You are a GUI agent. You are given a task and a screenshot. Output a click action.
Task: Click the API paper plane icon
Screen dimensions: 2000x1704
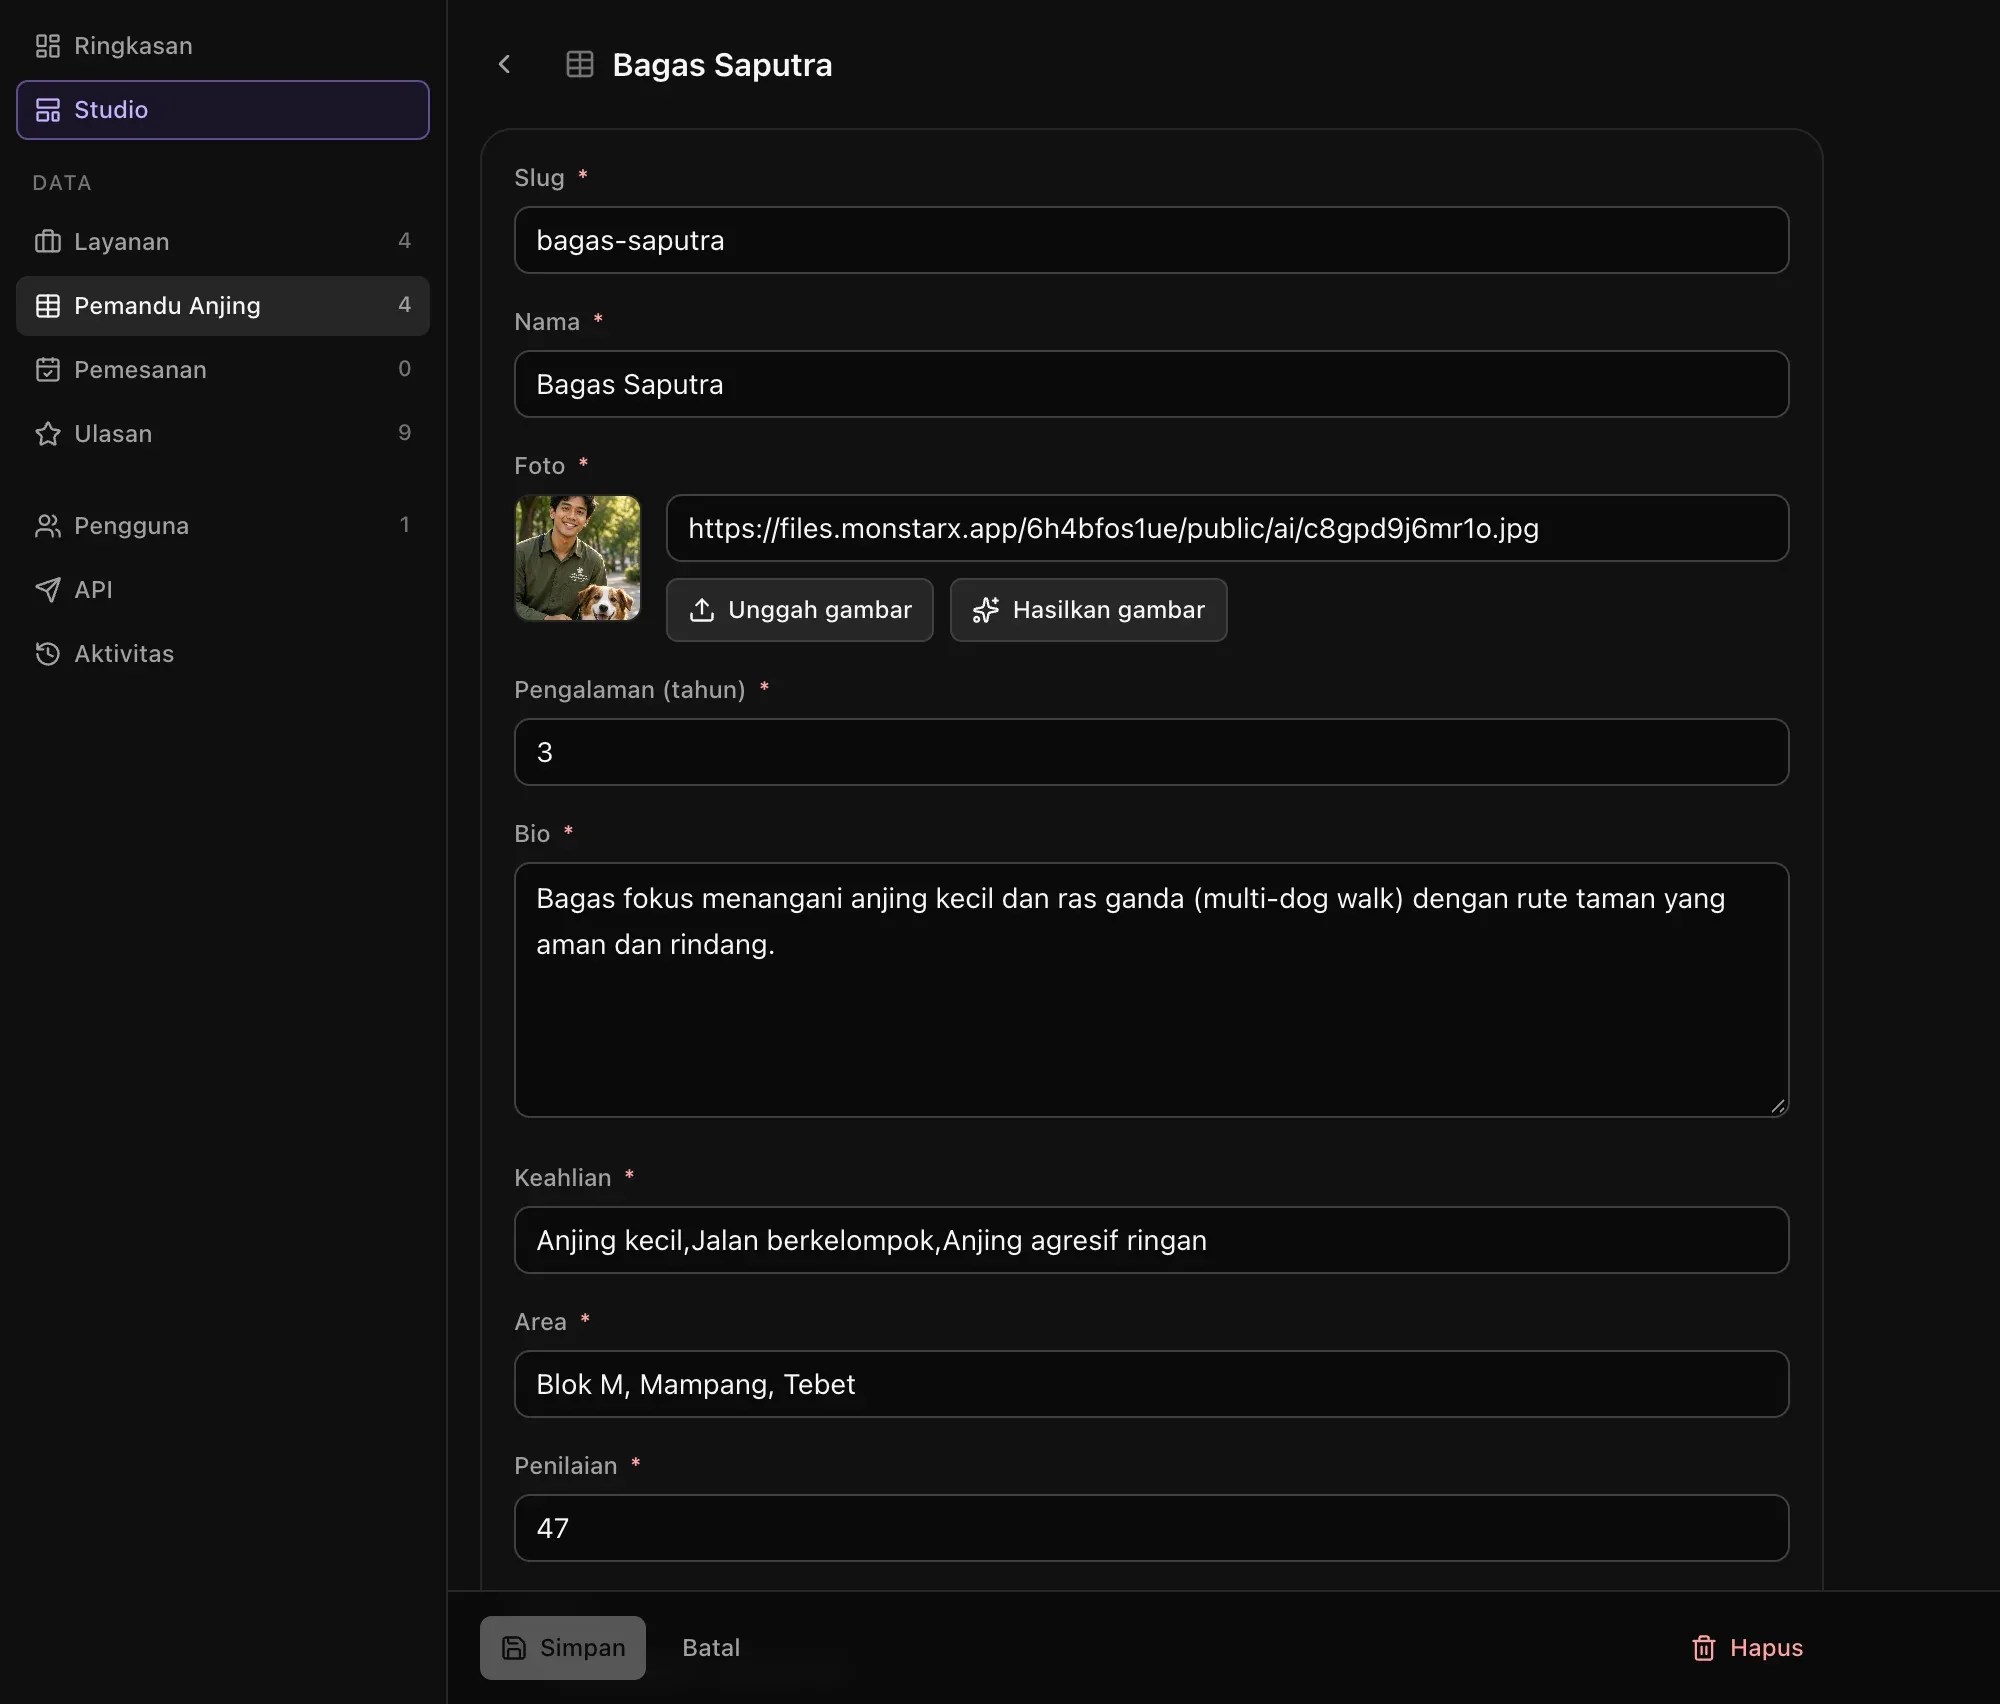click(x=47, y=590)
